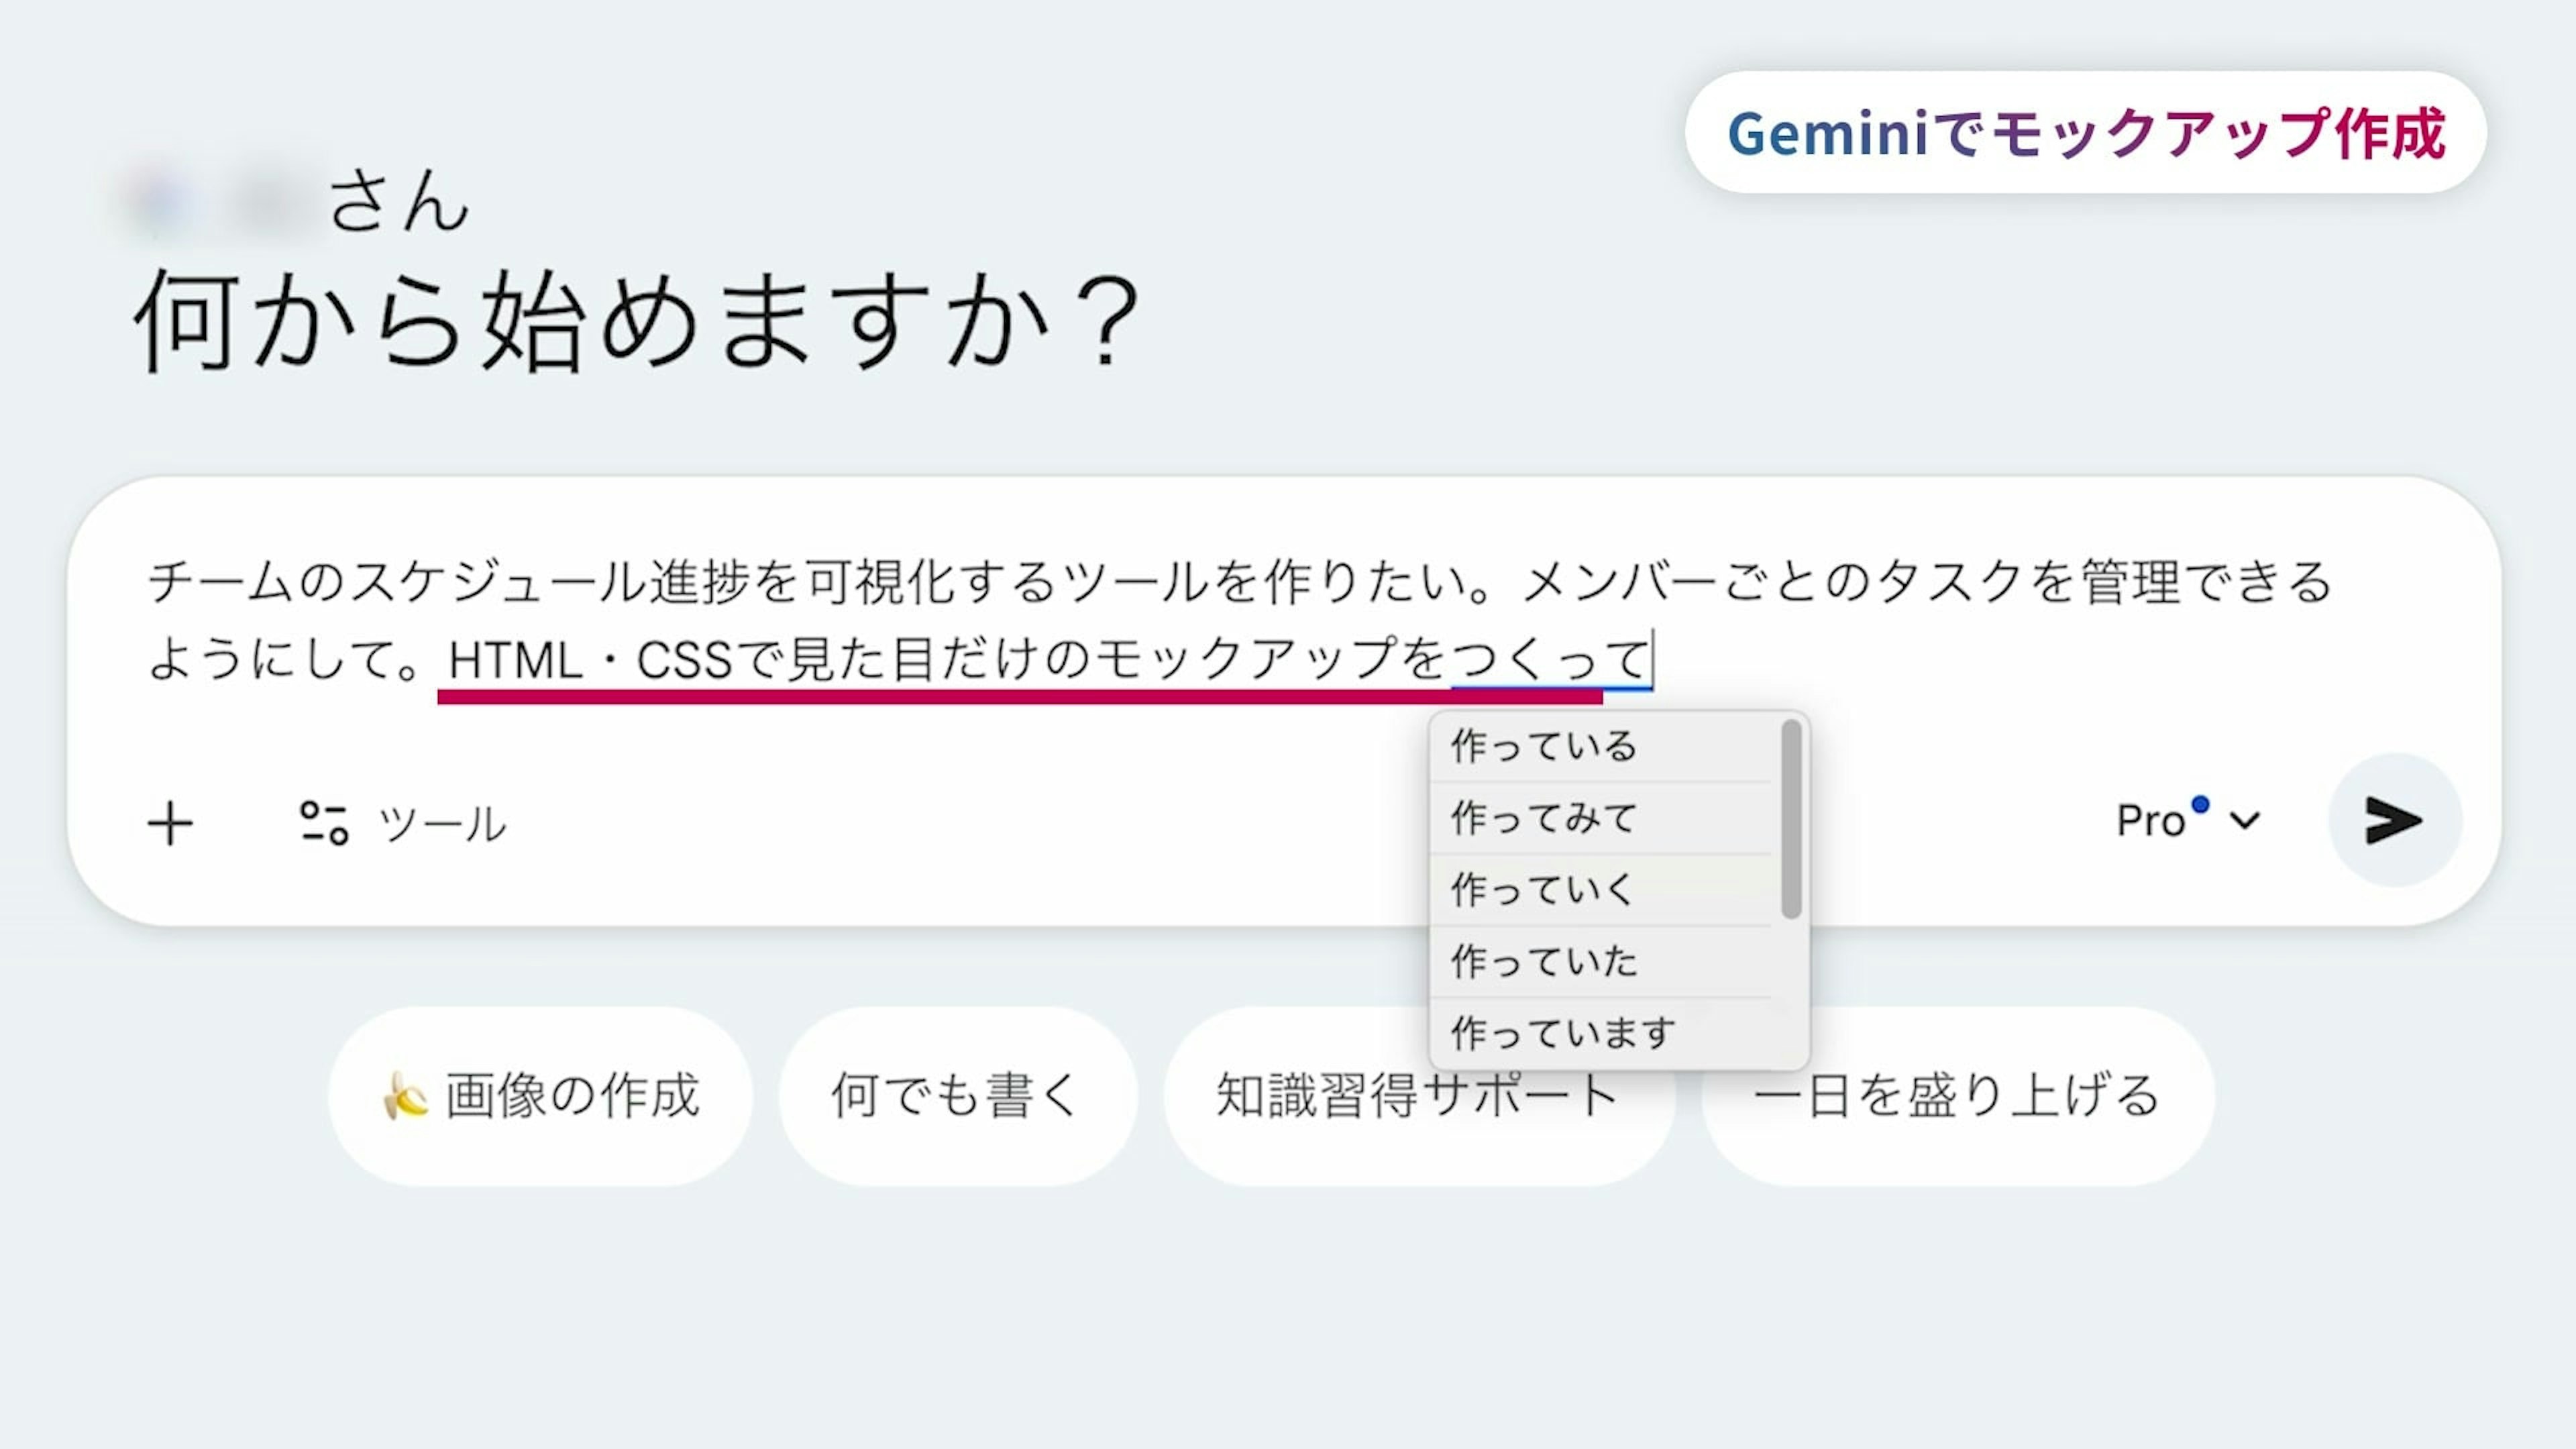
Task: Select the 作ってみて conversion candidate
Action: tap(1544, 818)
